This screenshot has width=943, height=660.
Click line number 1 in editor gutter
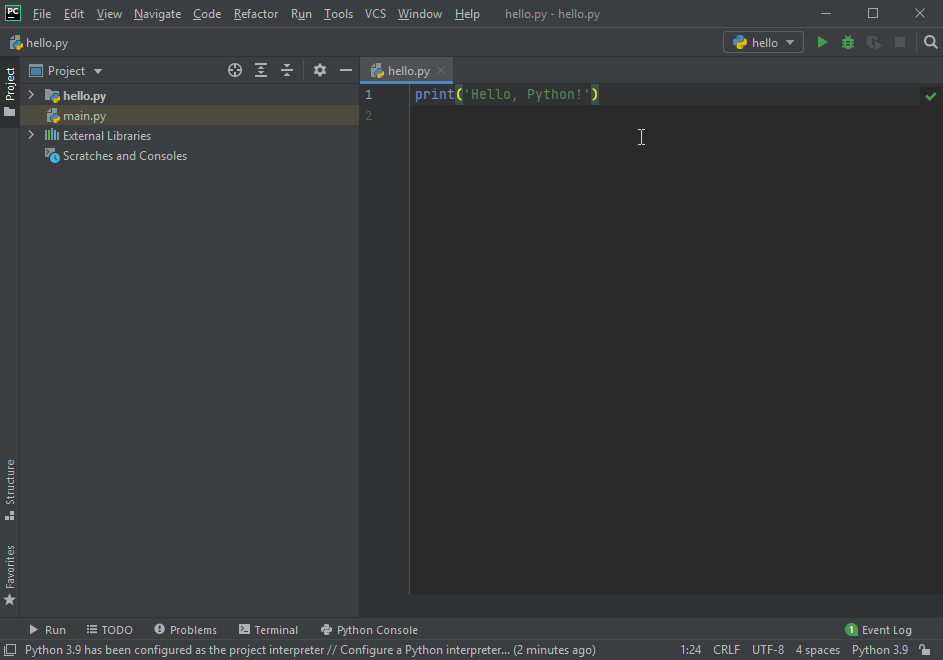pyautogui.click(x=368, y=95)
